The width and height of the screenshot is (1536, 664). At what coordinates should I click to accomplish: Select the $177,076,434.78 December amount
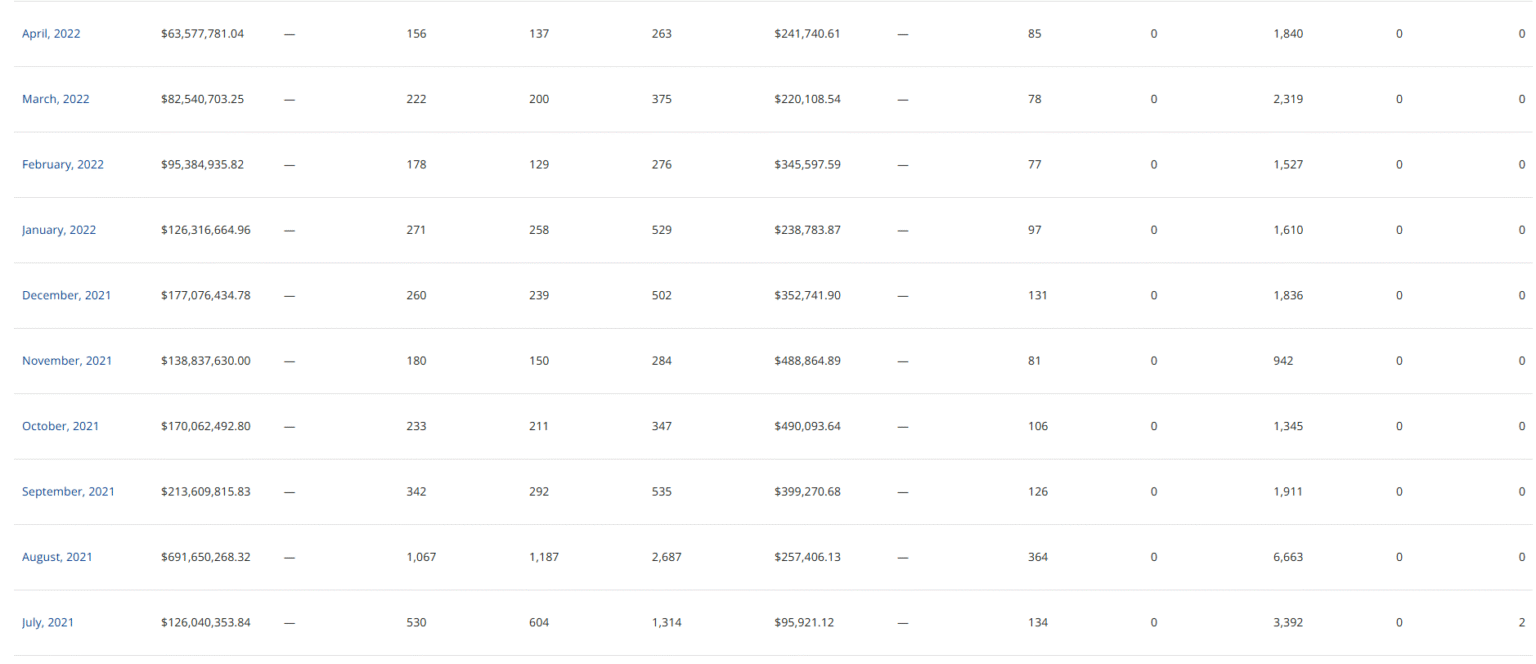click(x=205, y=296)
